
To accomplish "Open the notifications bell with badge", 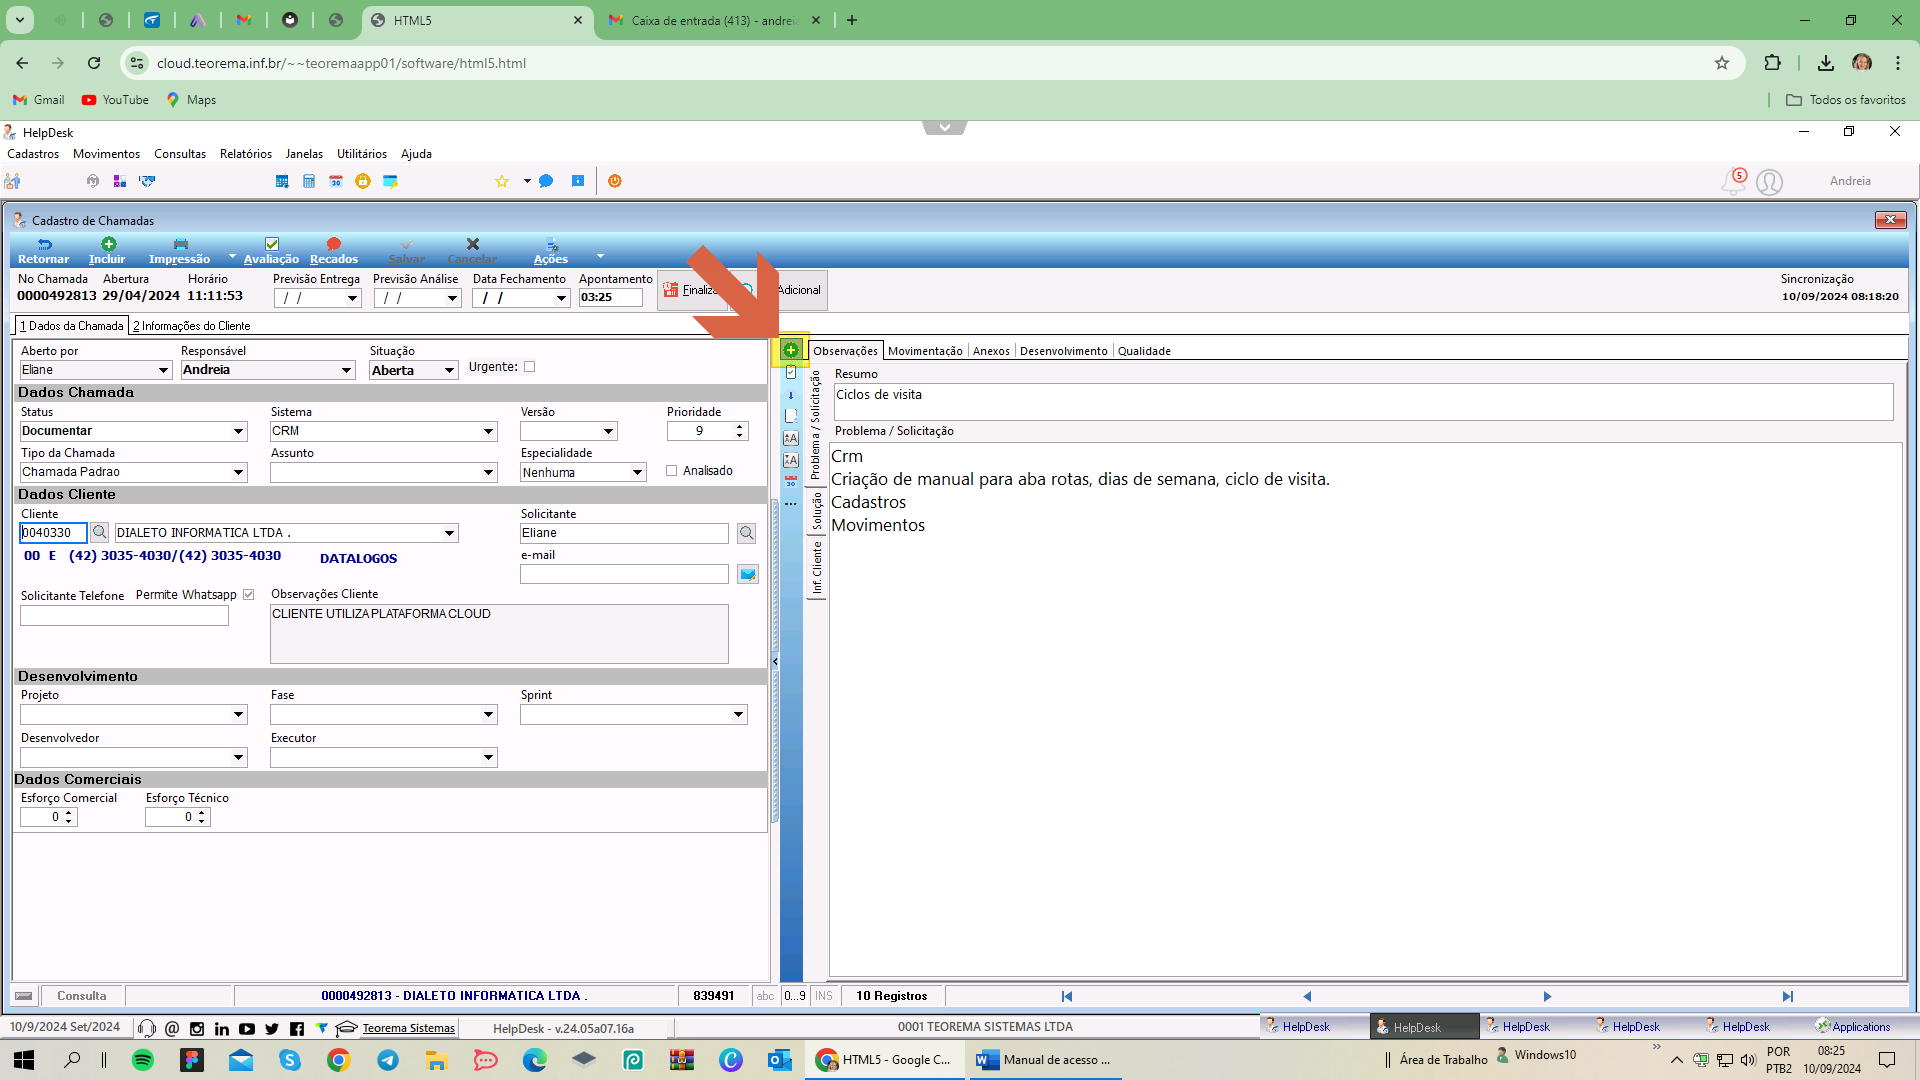I will point(1734,181).
